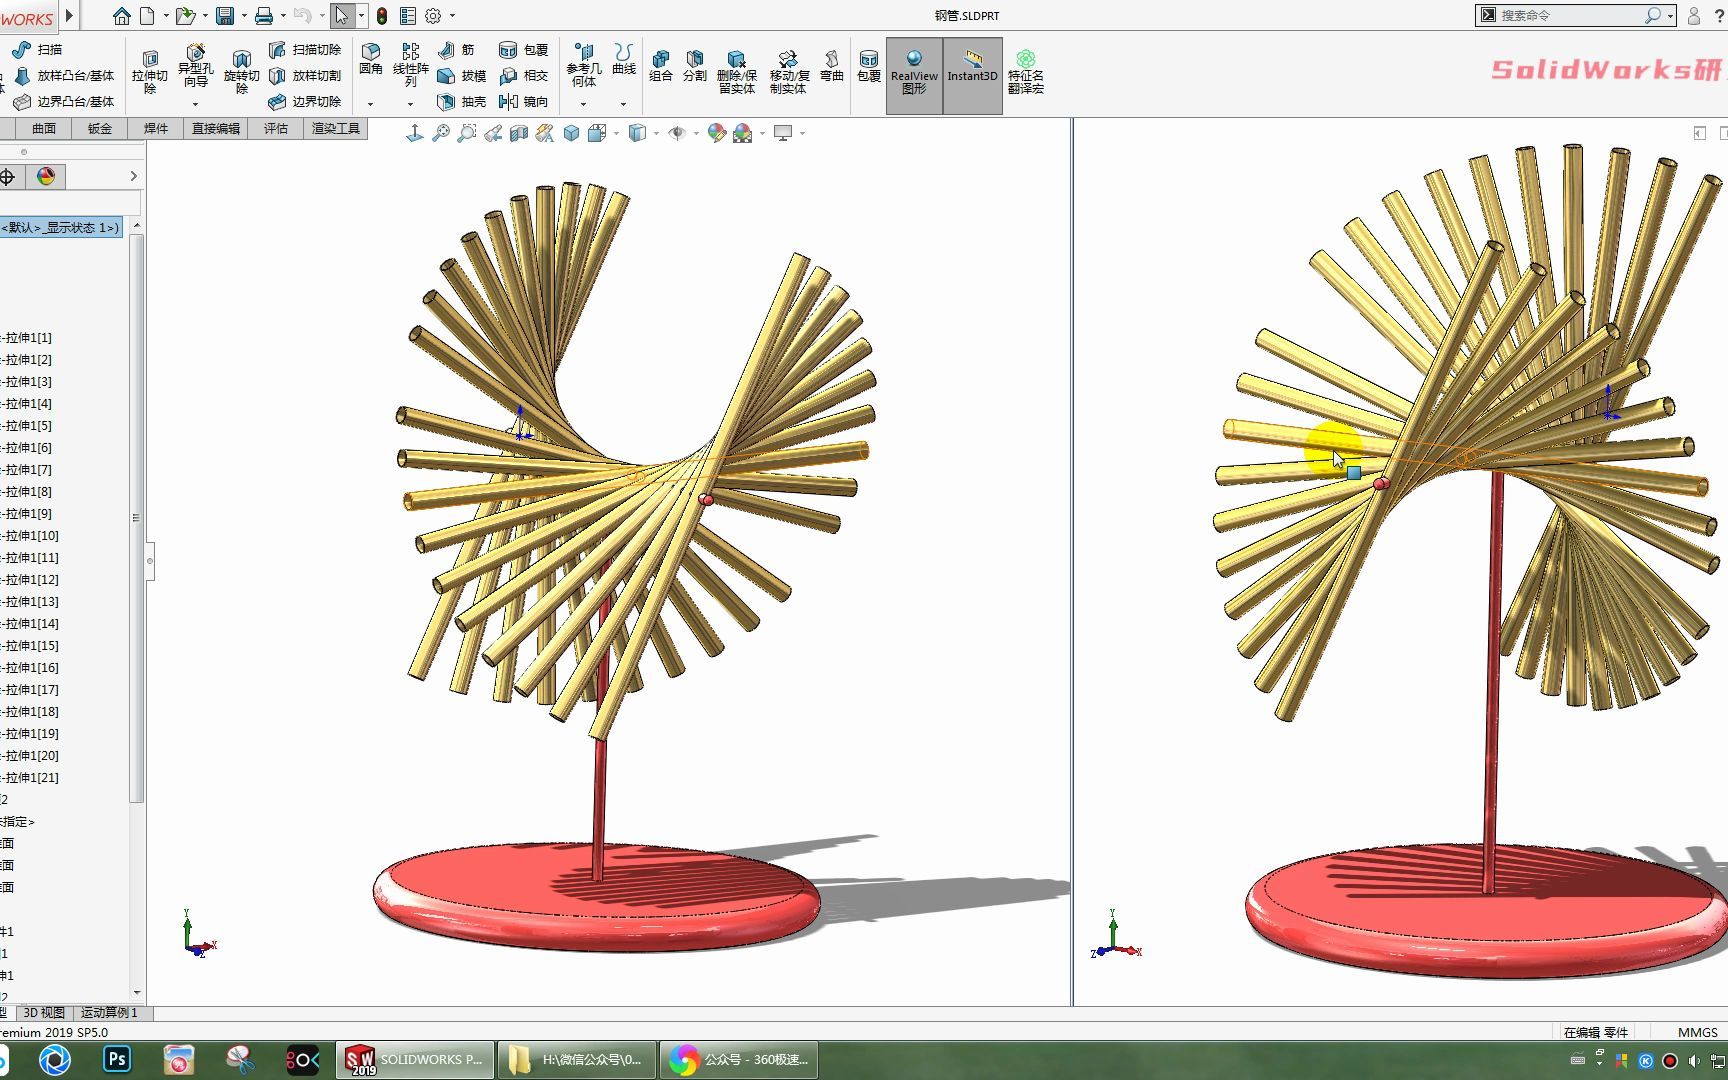Select the 相交 intersect tool
This screenshot has width=1728, height=1080.
(x=524, y=75)
